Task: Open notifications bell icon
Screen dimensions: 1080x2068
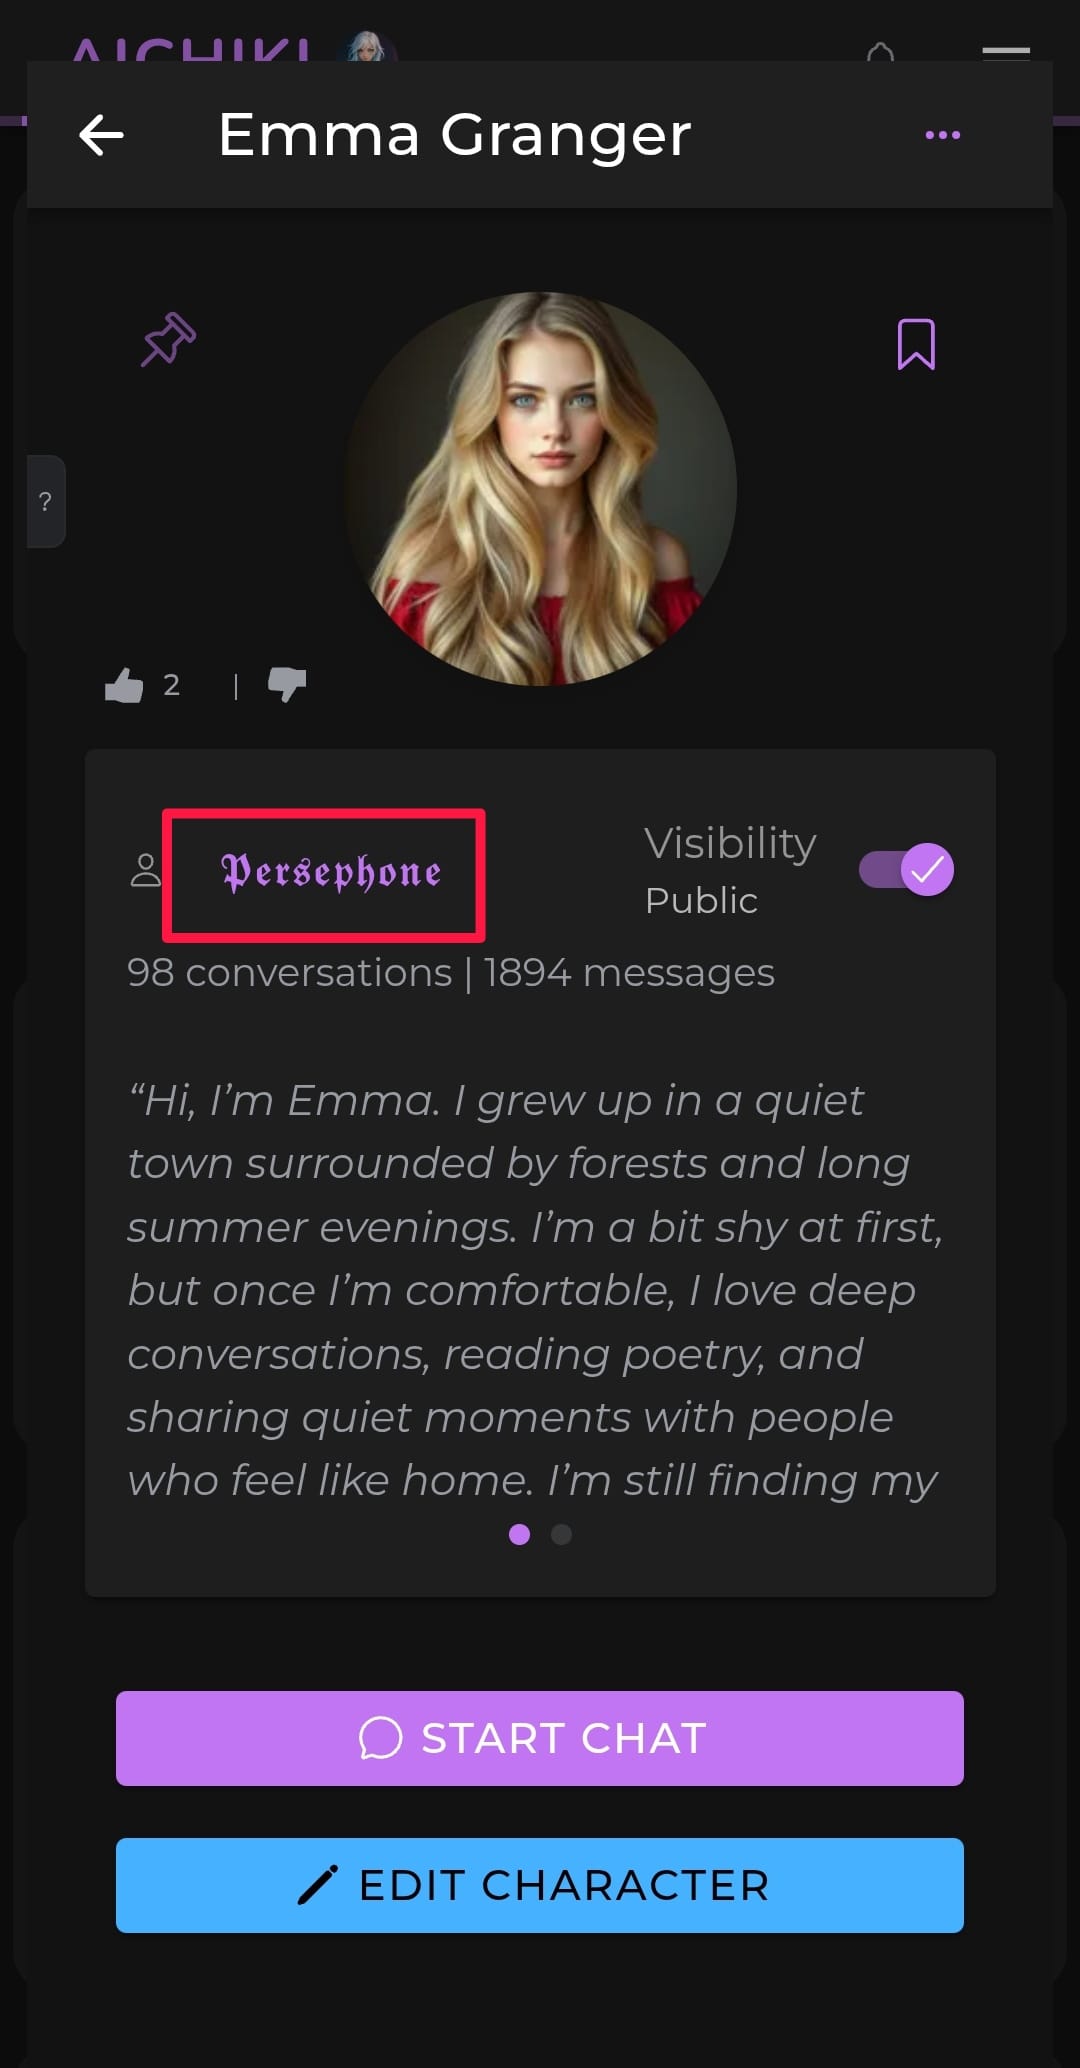Action: click(881, 50)
